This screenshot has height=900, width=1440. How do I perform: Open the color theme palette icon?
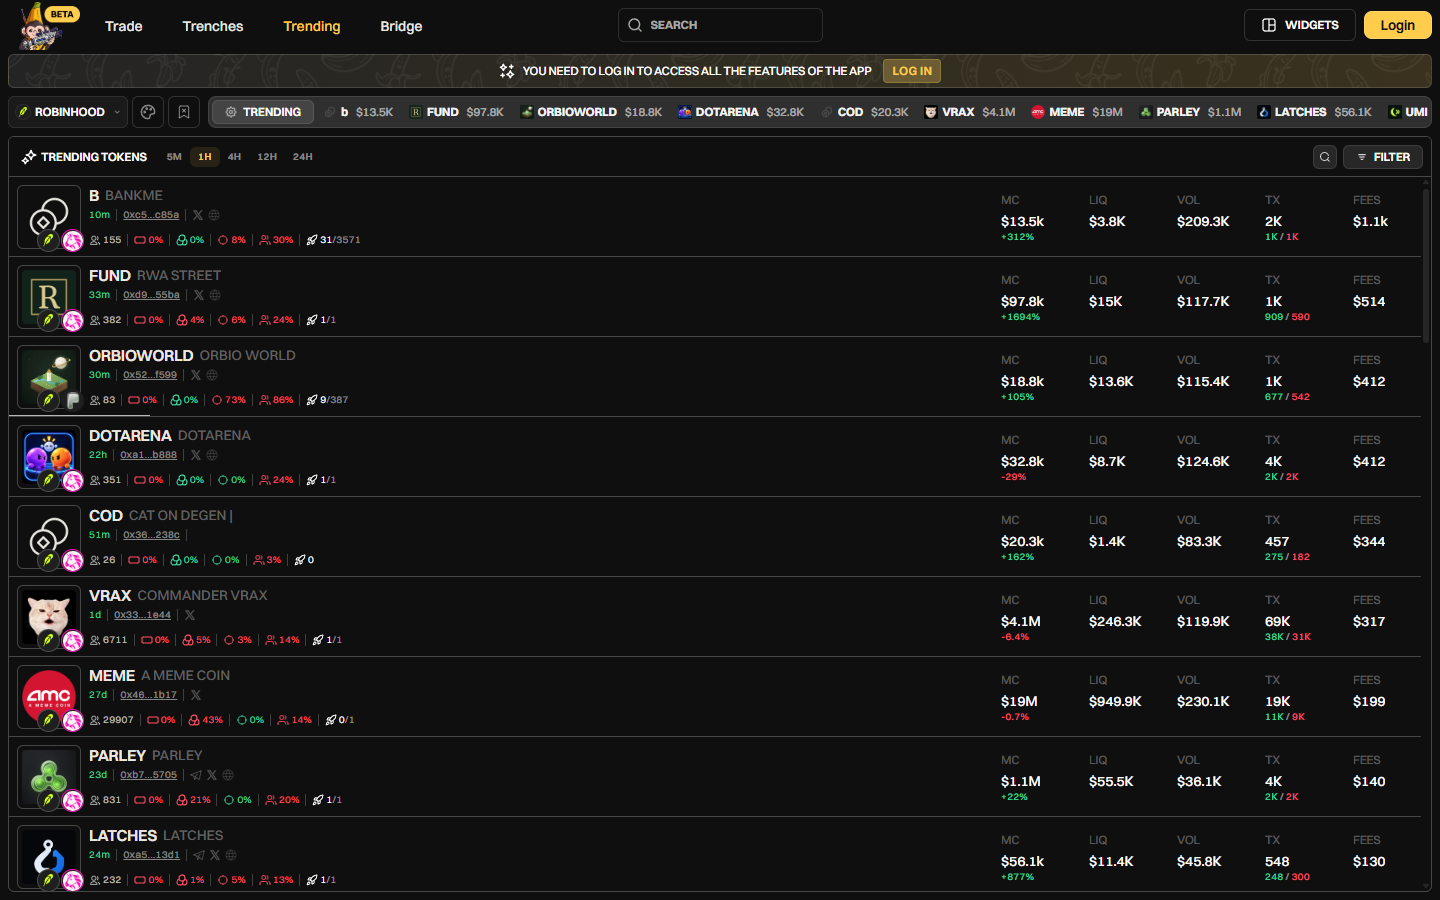point(148,112)
